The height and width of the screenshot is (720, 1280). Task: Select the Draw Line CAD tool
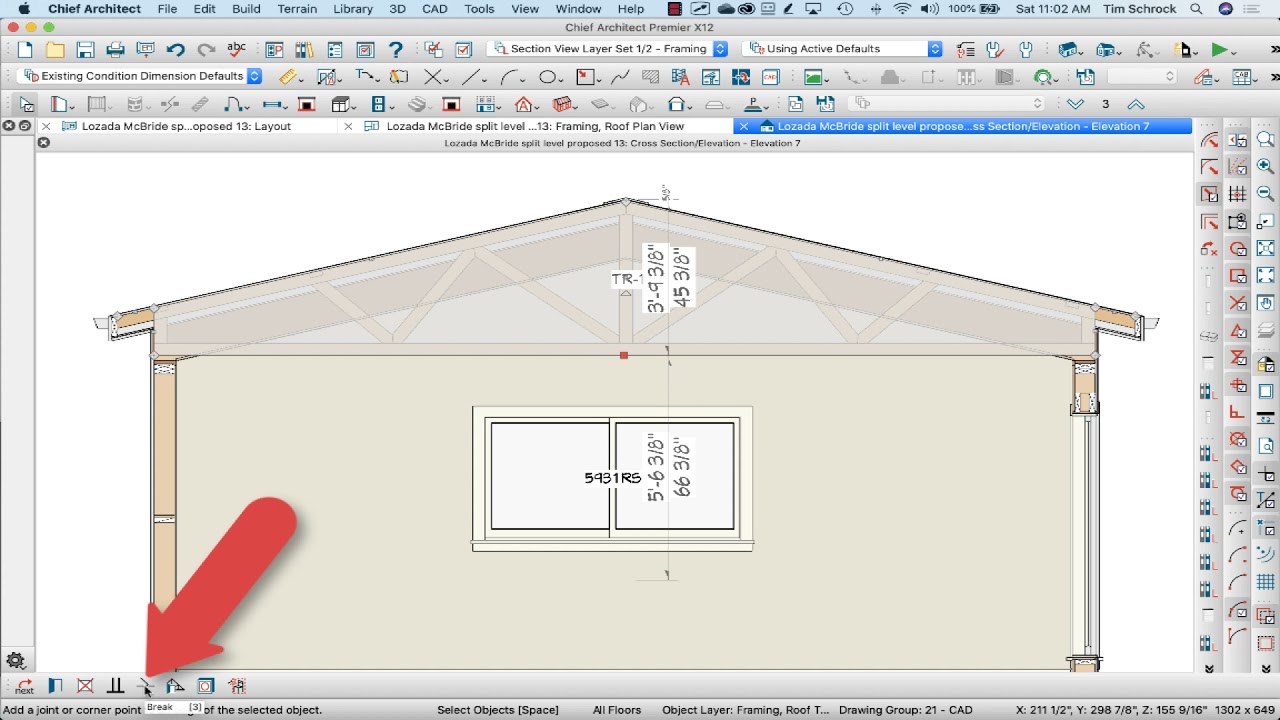coord(470,77)
